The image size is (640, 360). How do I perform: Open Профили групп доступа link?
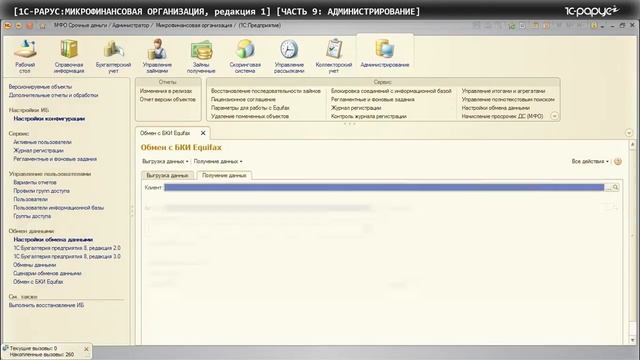(41, 191)
